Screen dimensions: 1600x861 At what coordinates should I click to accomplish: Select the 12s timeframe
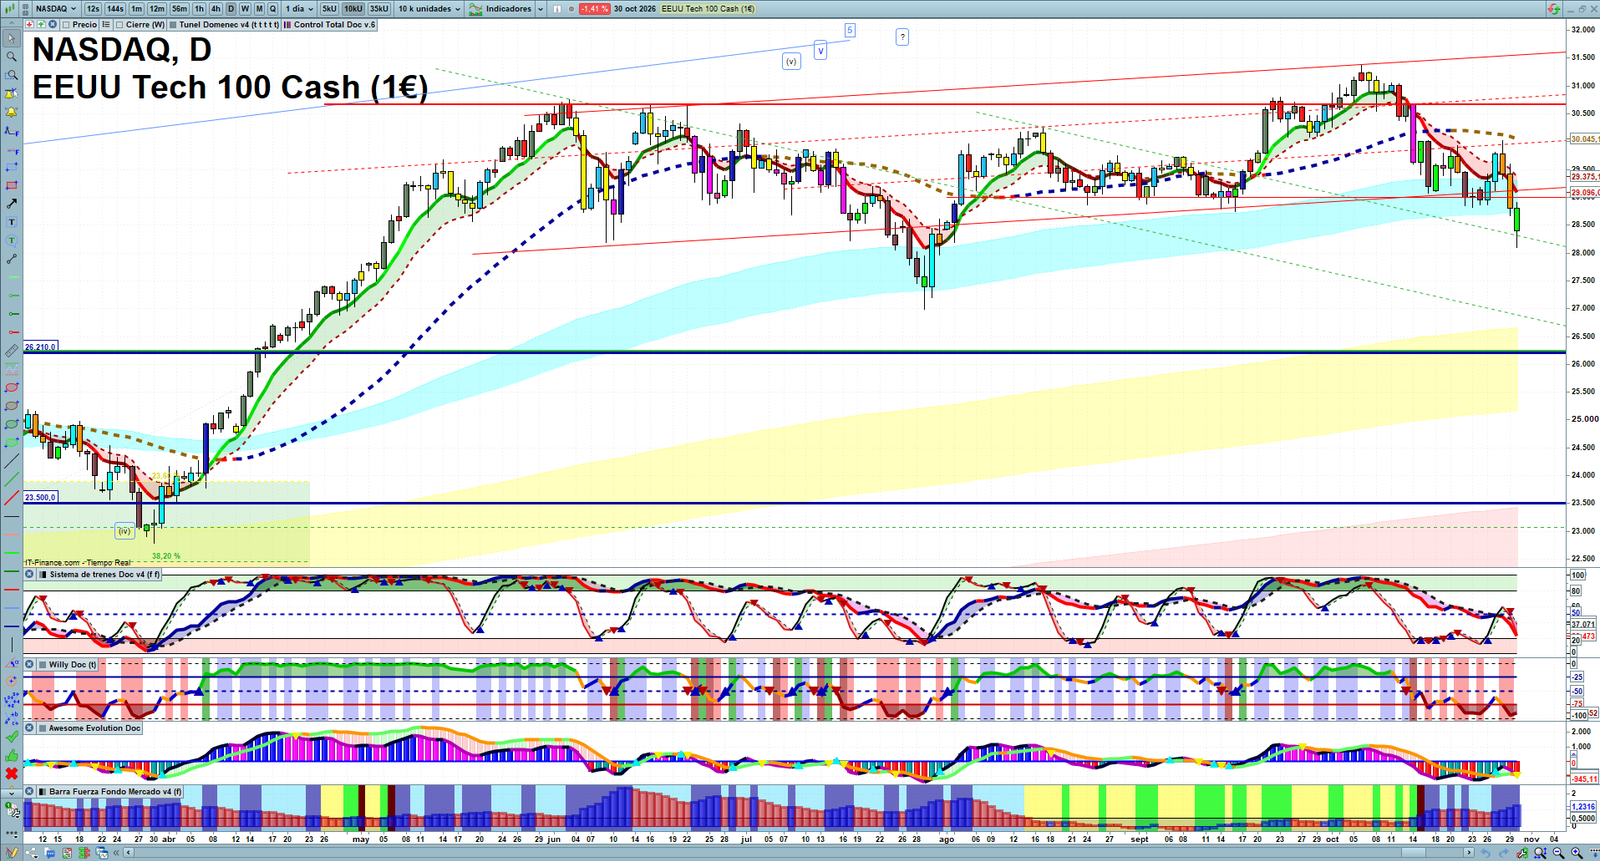93,9
